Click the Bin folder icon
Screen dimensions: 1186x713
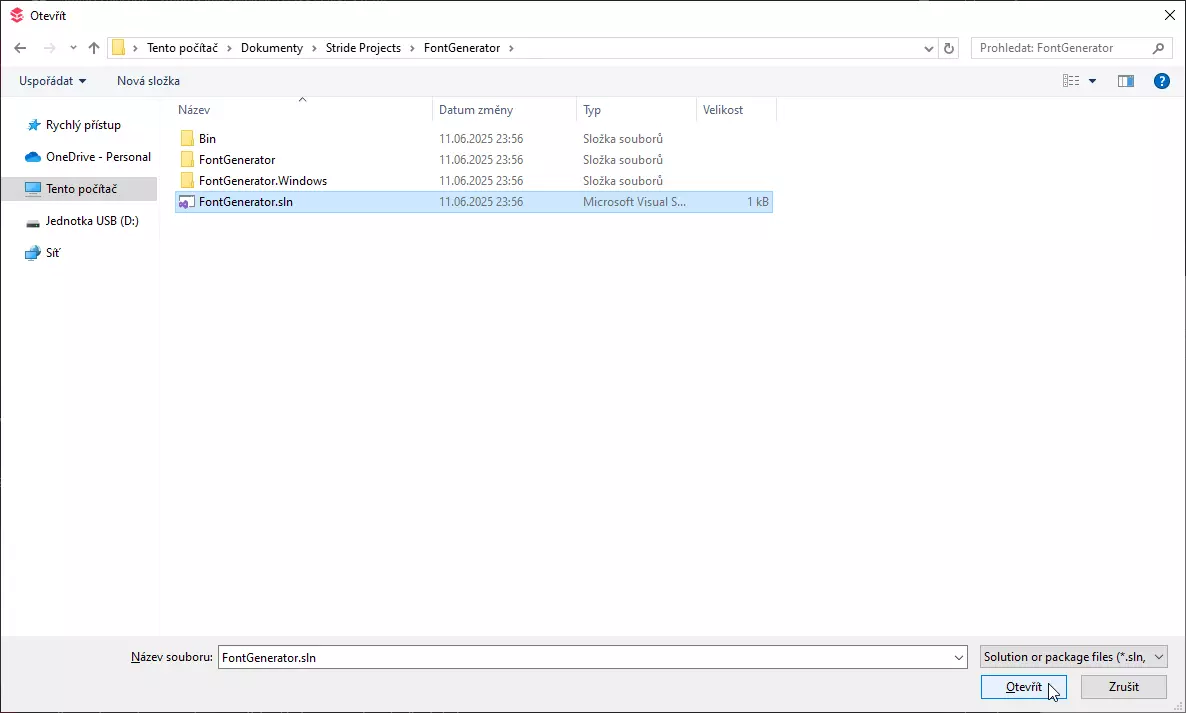[187, 138]
